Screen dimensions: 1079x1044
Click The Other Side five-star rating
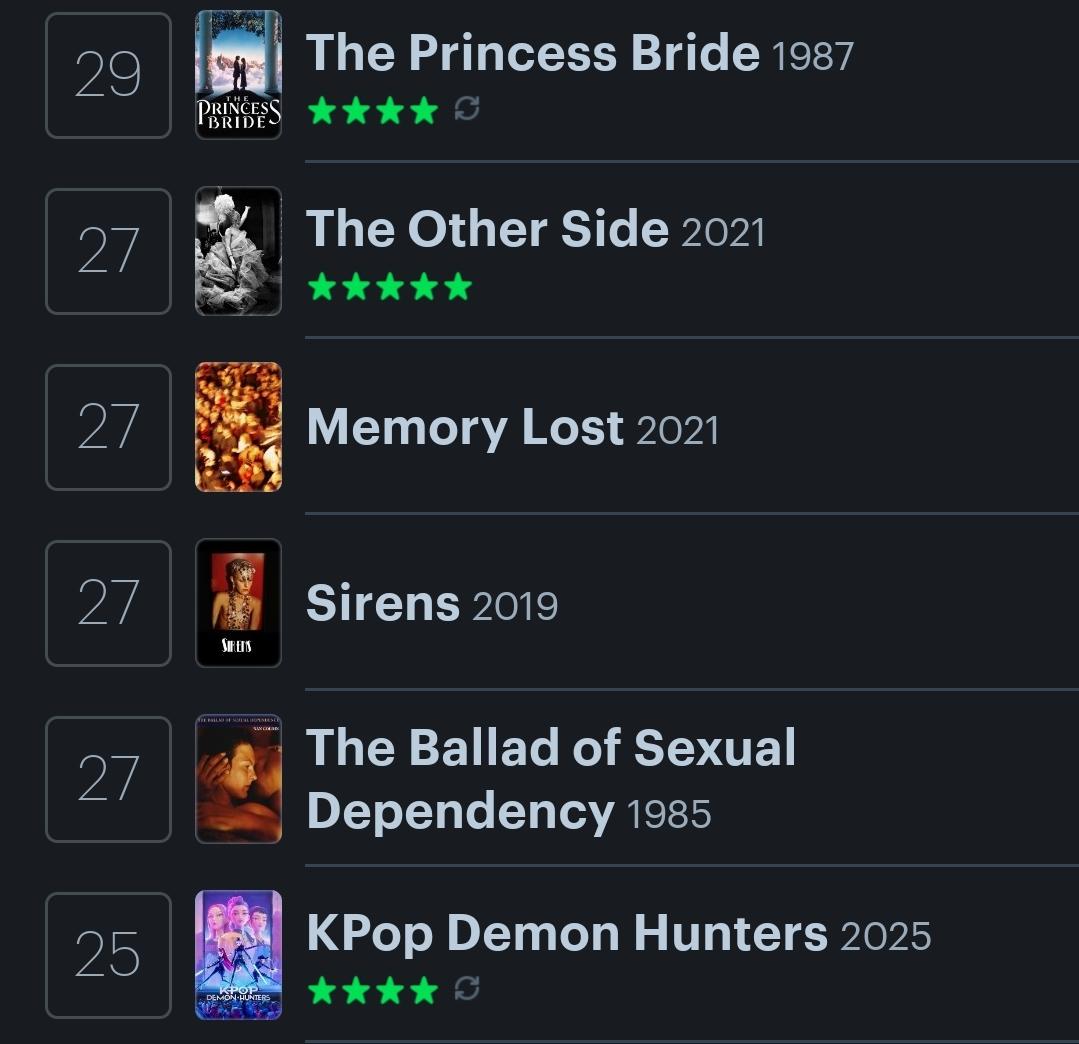(389, 287)
